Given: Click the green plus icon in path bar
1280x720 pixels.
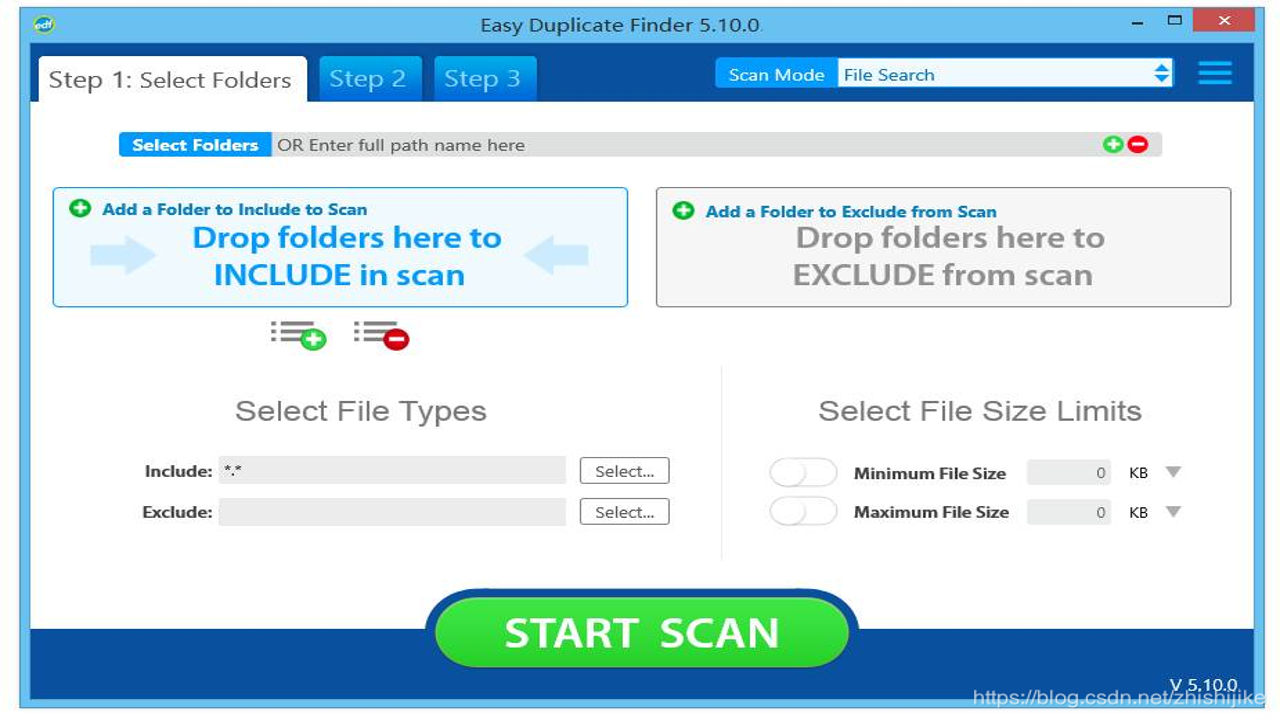Looking at the screenshot, I should (x=1113, y=145).
